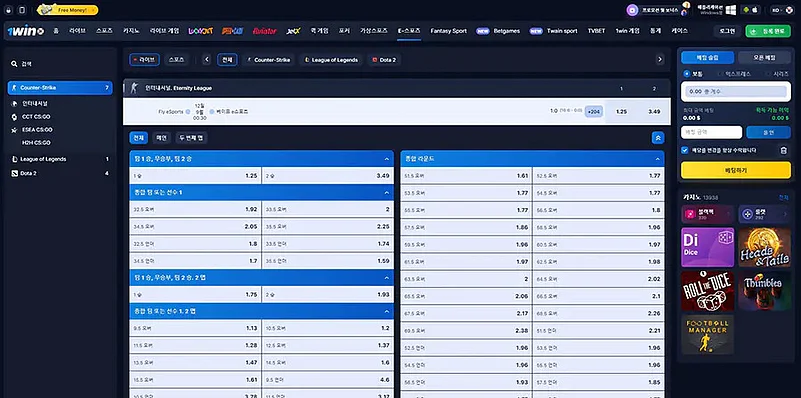Select the first bet type radio button
This screenshot has height=398, width=801.
tap(687, 74)
